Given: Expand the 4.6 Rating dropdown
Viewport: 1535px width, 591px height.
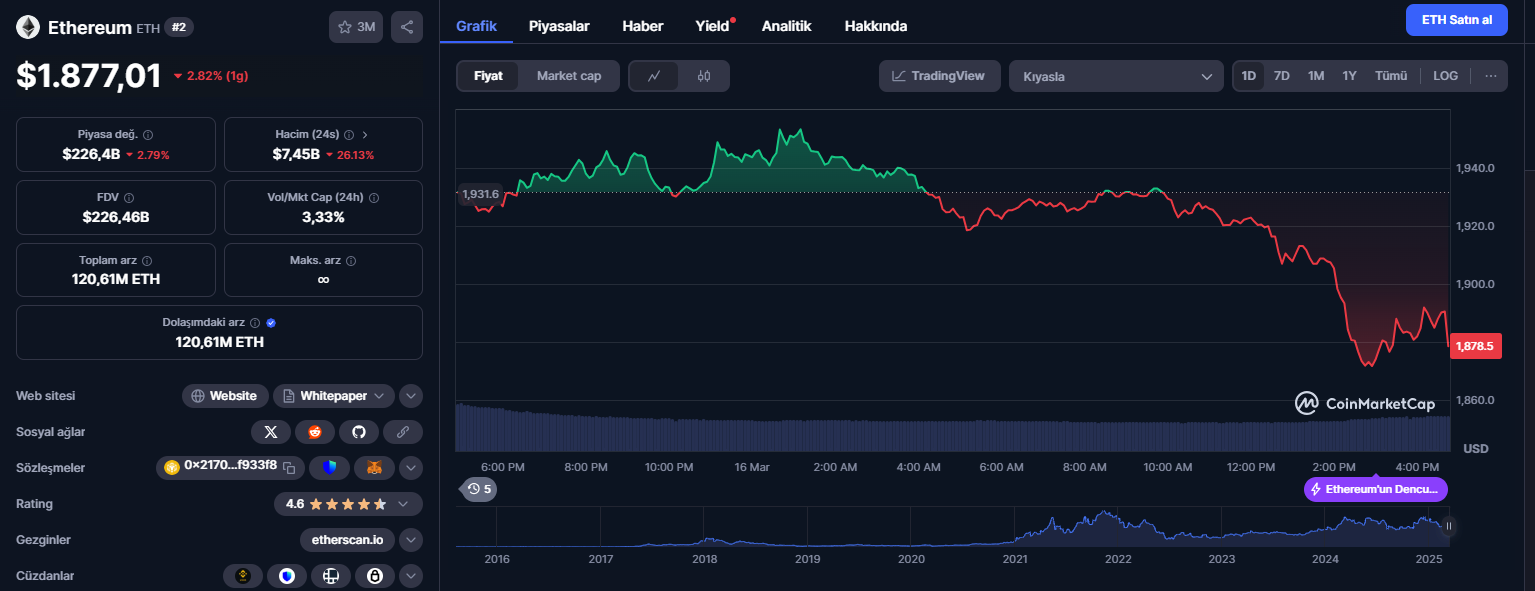Looking at the screenshot, I should pyautogui.click(x=348, y=504).
